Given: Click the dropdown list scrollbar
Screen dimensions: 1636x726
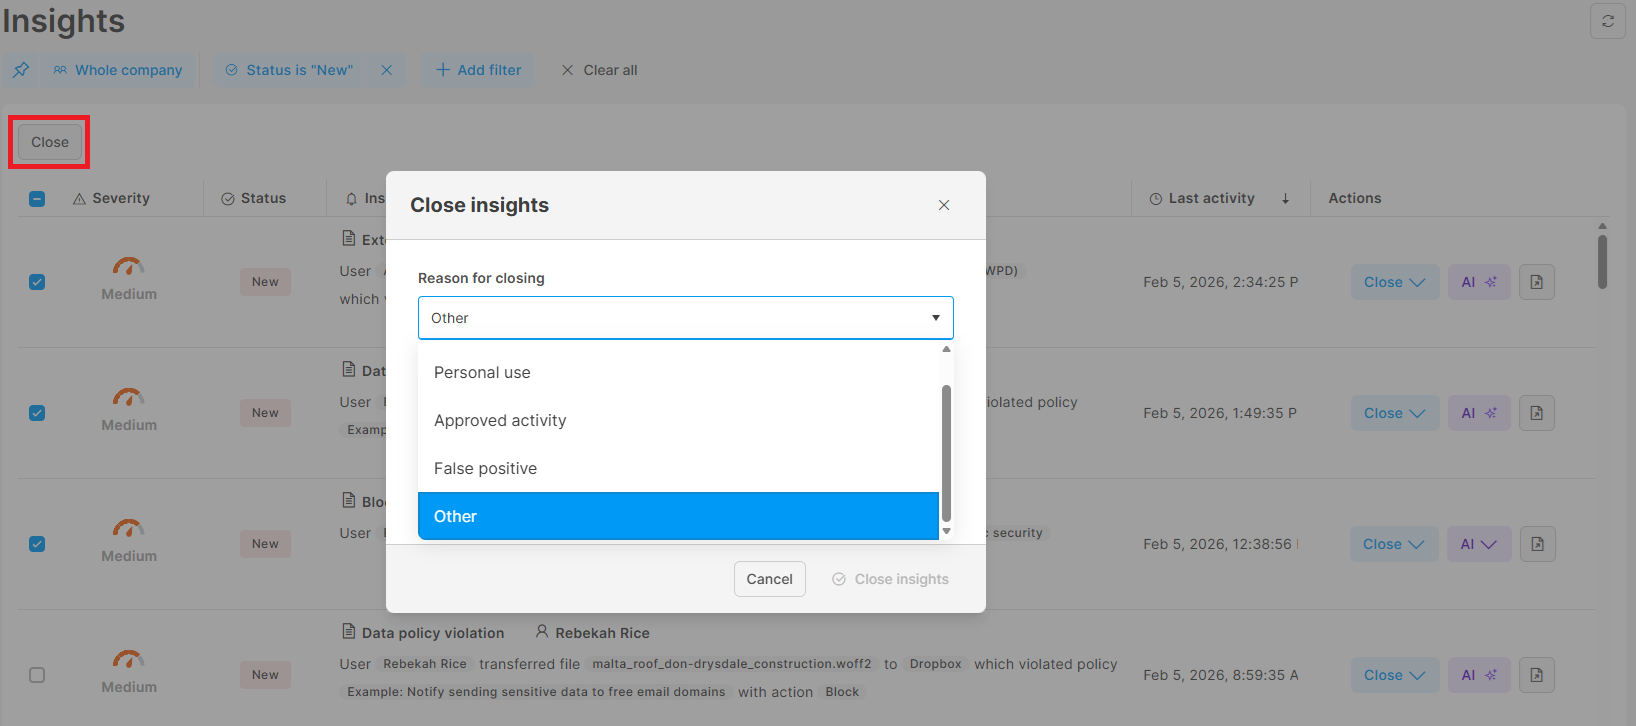Looking at the screenshot, I should [946, 450].
